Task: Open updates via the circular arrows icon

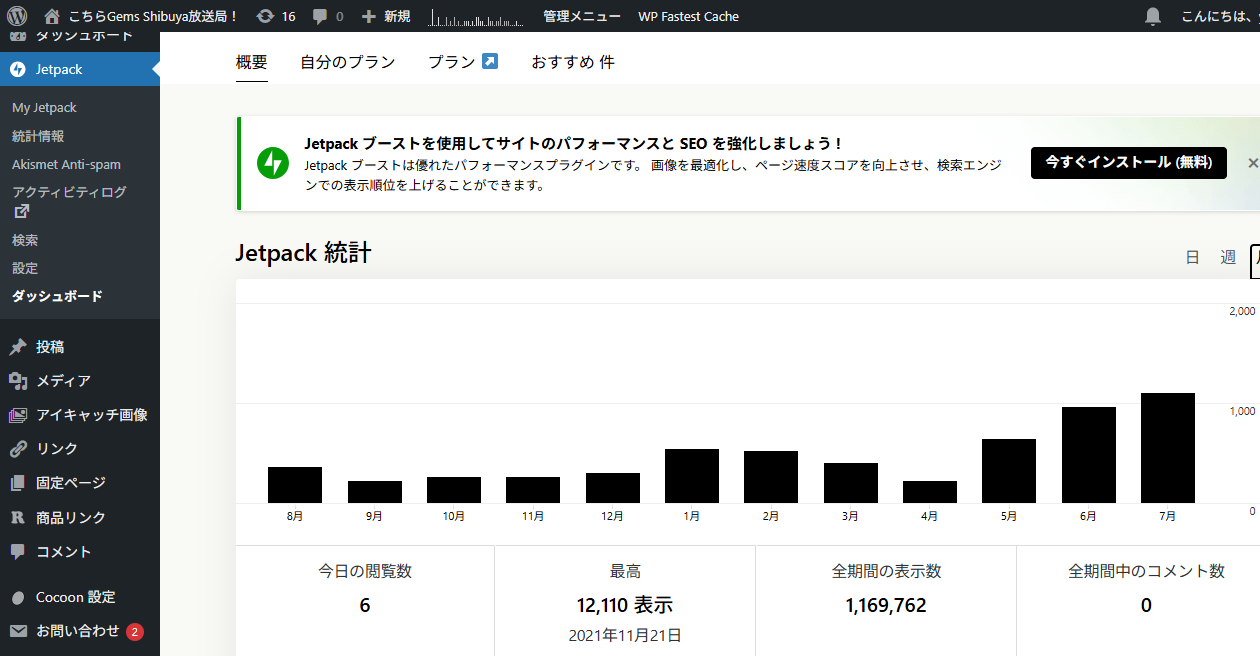Action: 265,16
